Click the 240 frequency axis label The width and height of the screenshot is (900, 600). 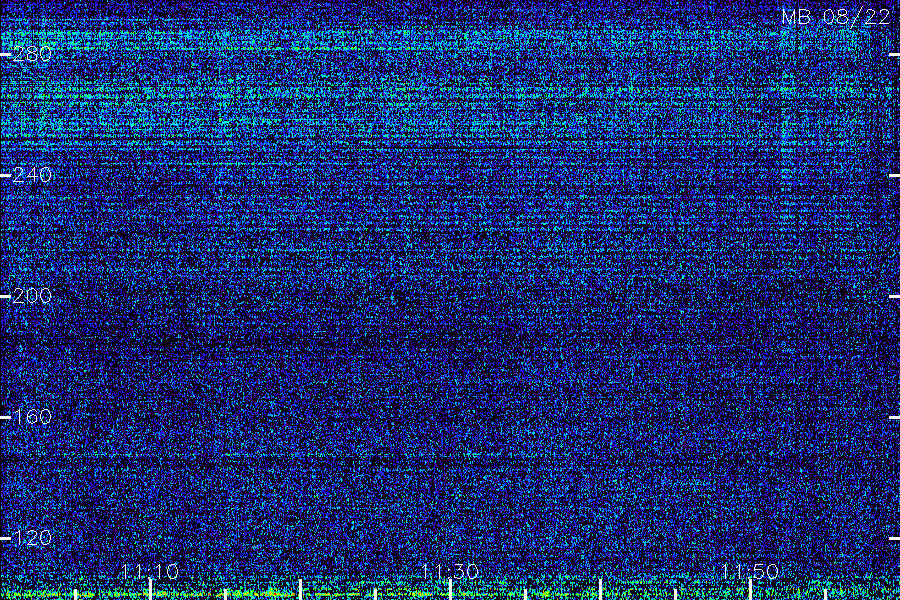(x=32, y=175)
